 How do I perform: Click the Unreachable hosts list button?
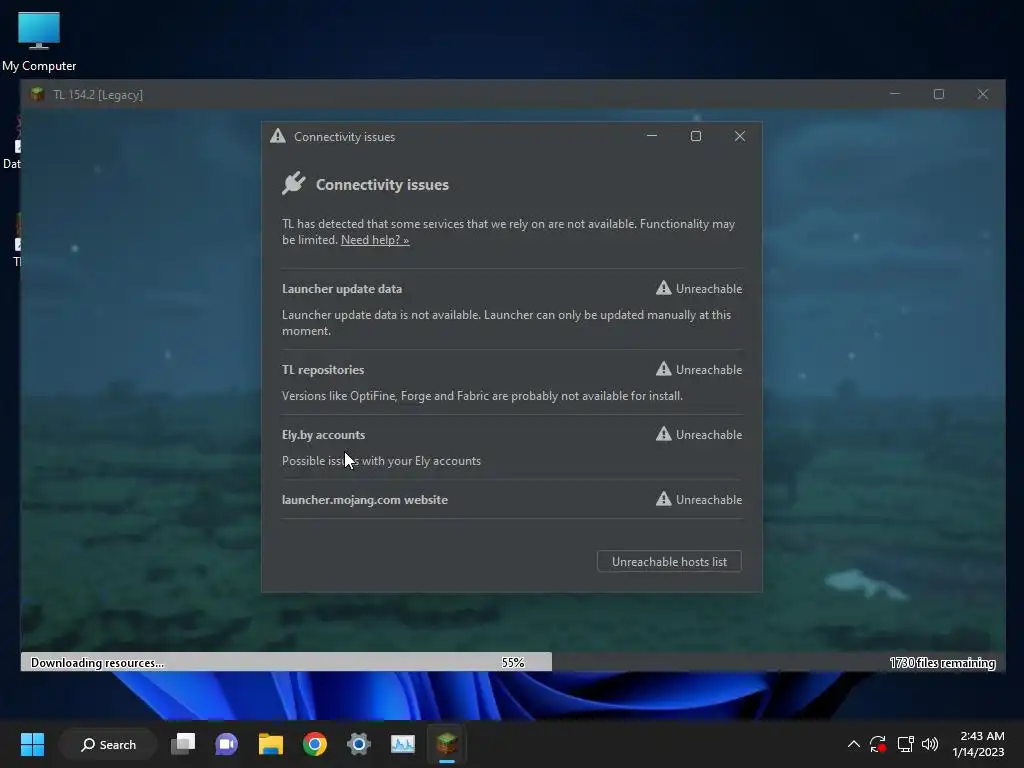tap(669, 562)
